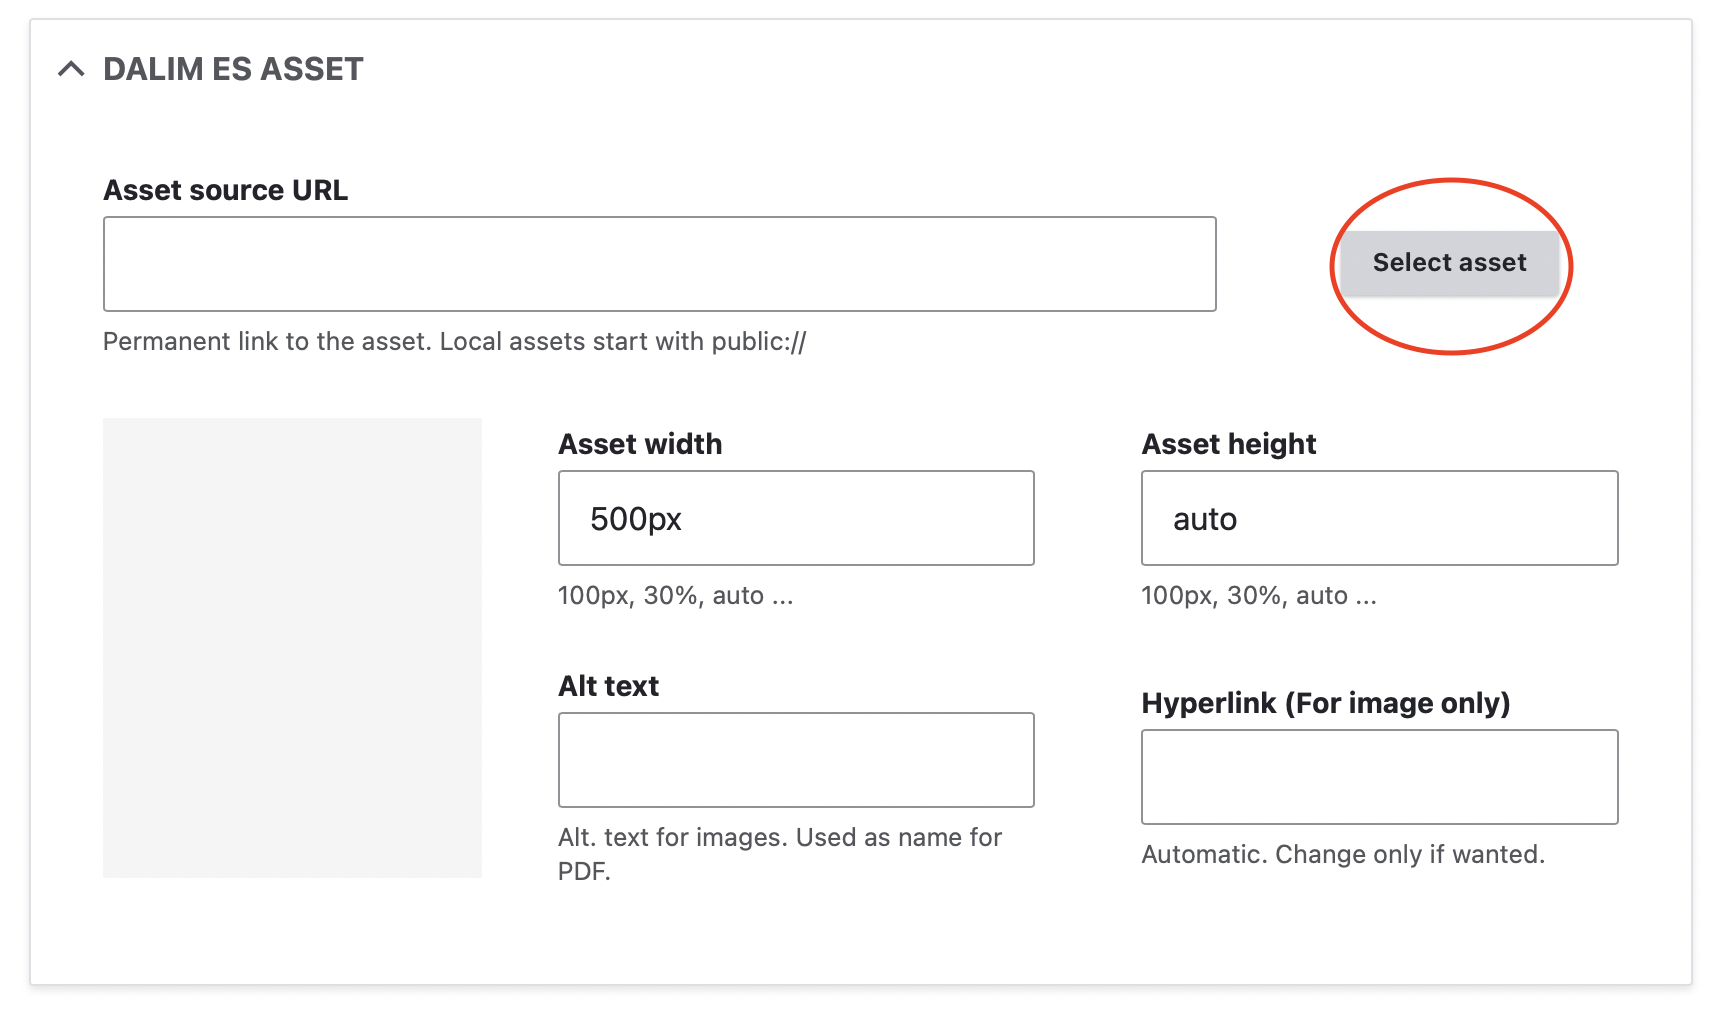1720x1012 pixels.
Task: Collapse the DALIM ES ASSET section chevron
Action: click(71, 69)
